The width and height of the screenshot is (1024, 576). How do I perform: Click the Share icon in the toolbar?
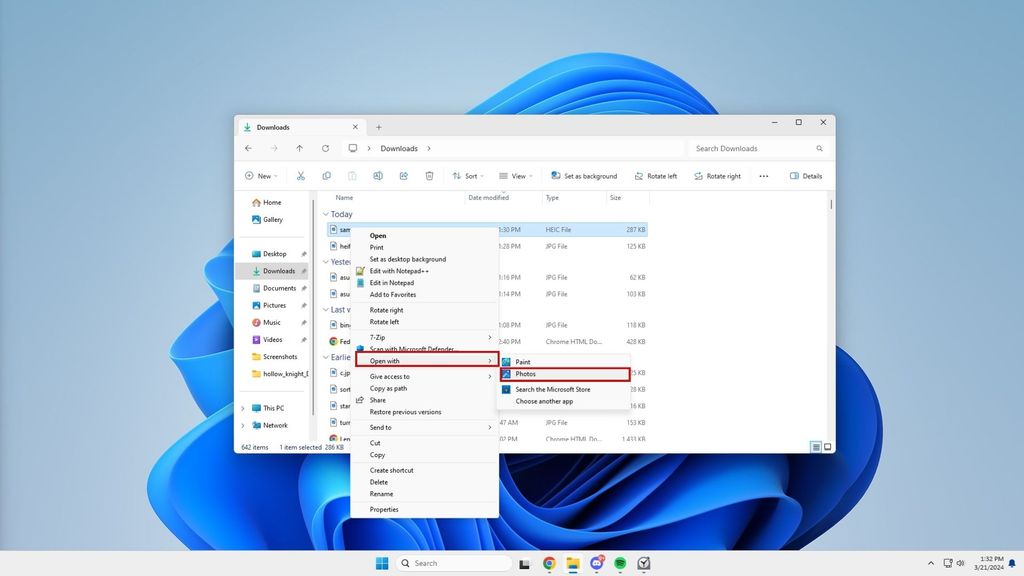point(404,175)
